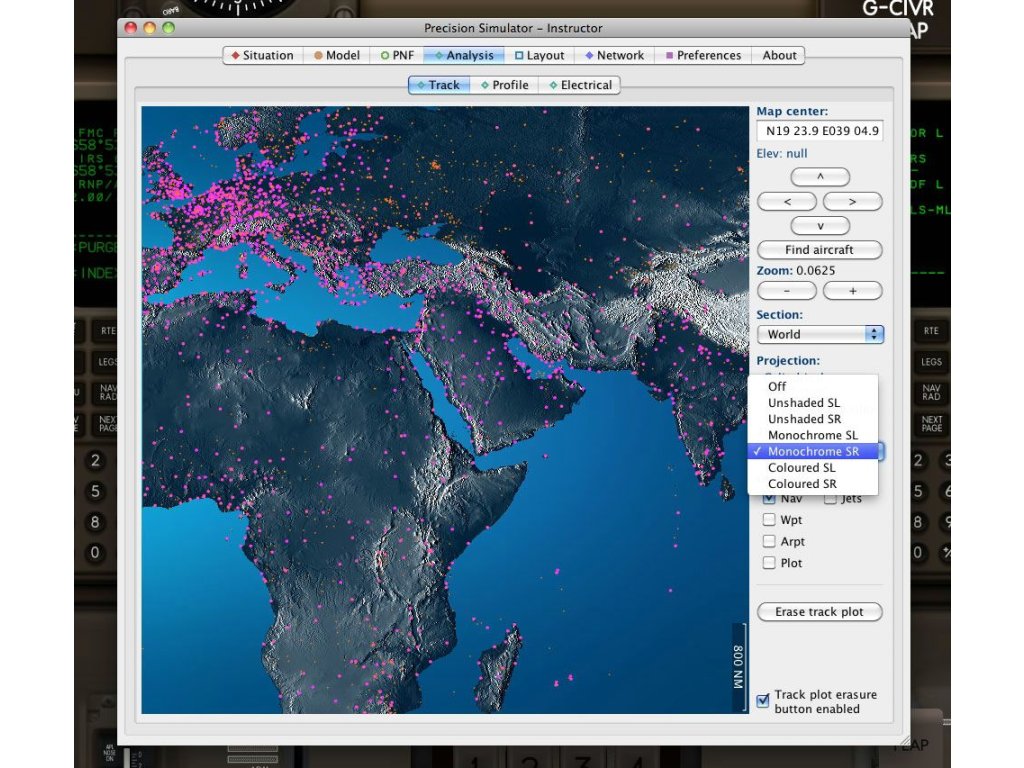This screenshot has height=768, width=1024.
Task: Choose Unshaded SR option
Action: 813,419
